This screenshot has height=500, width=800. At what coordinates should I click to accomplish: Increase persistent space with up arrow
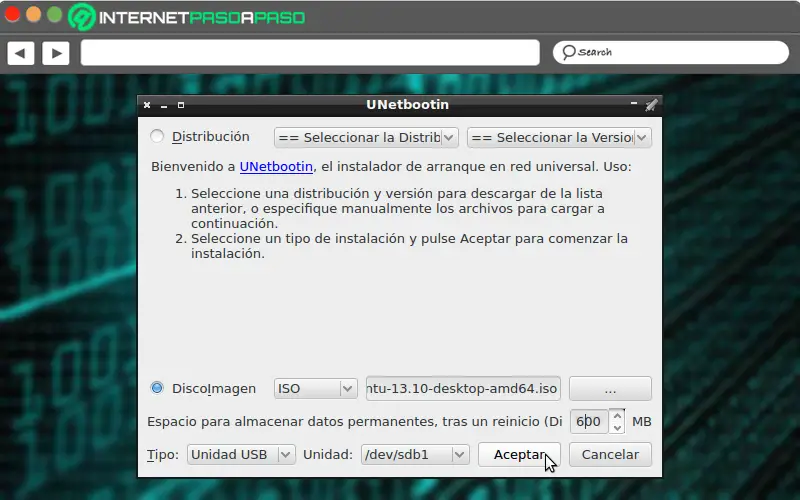(617, 415)
